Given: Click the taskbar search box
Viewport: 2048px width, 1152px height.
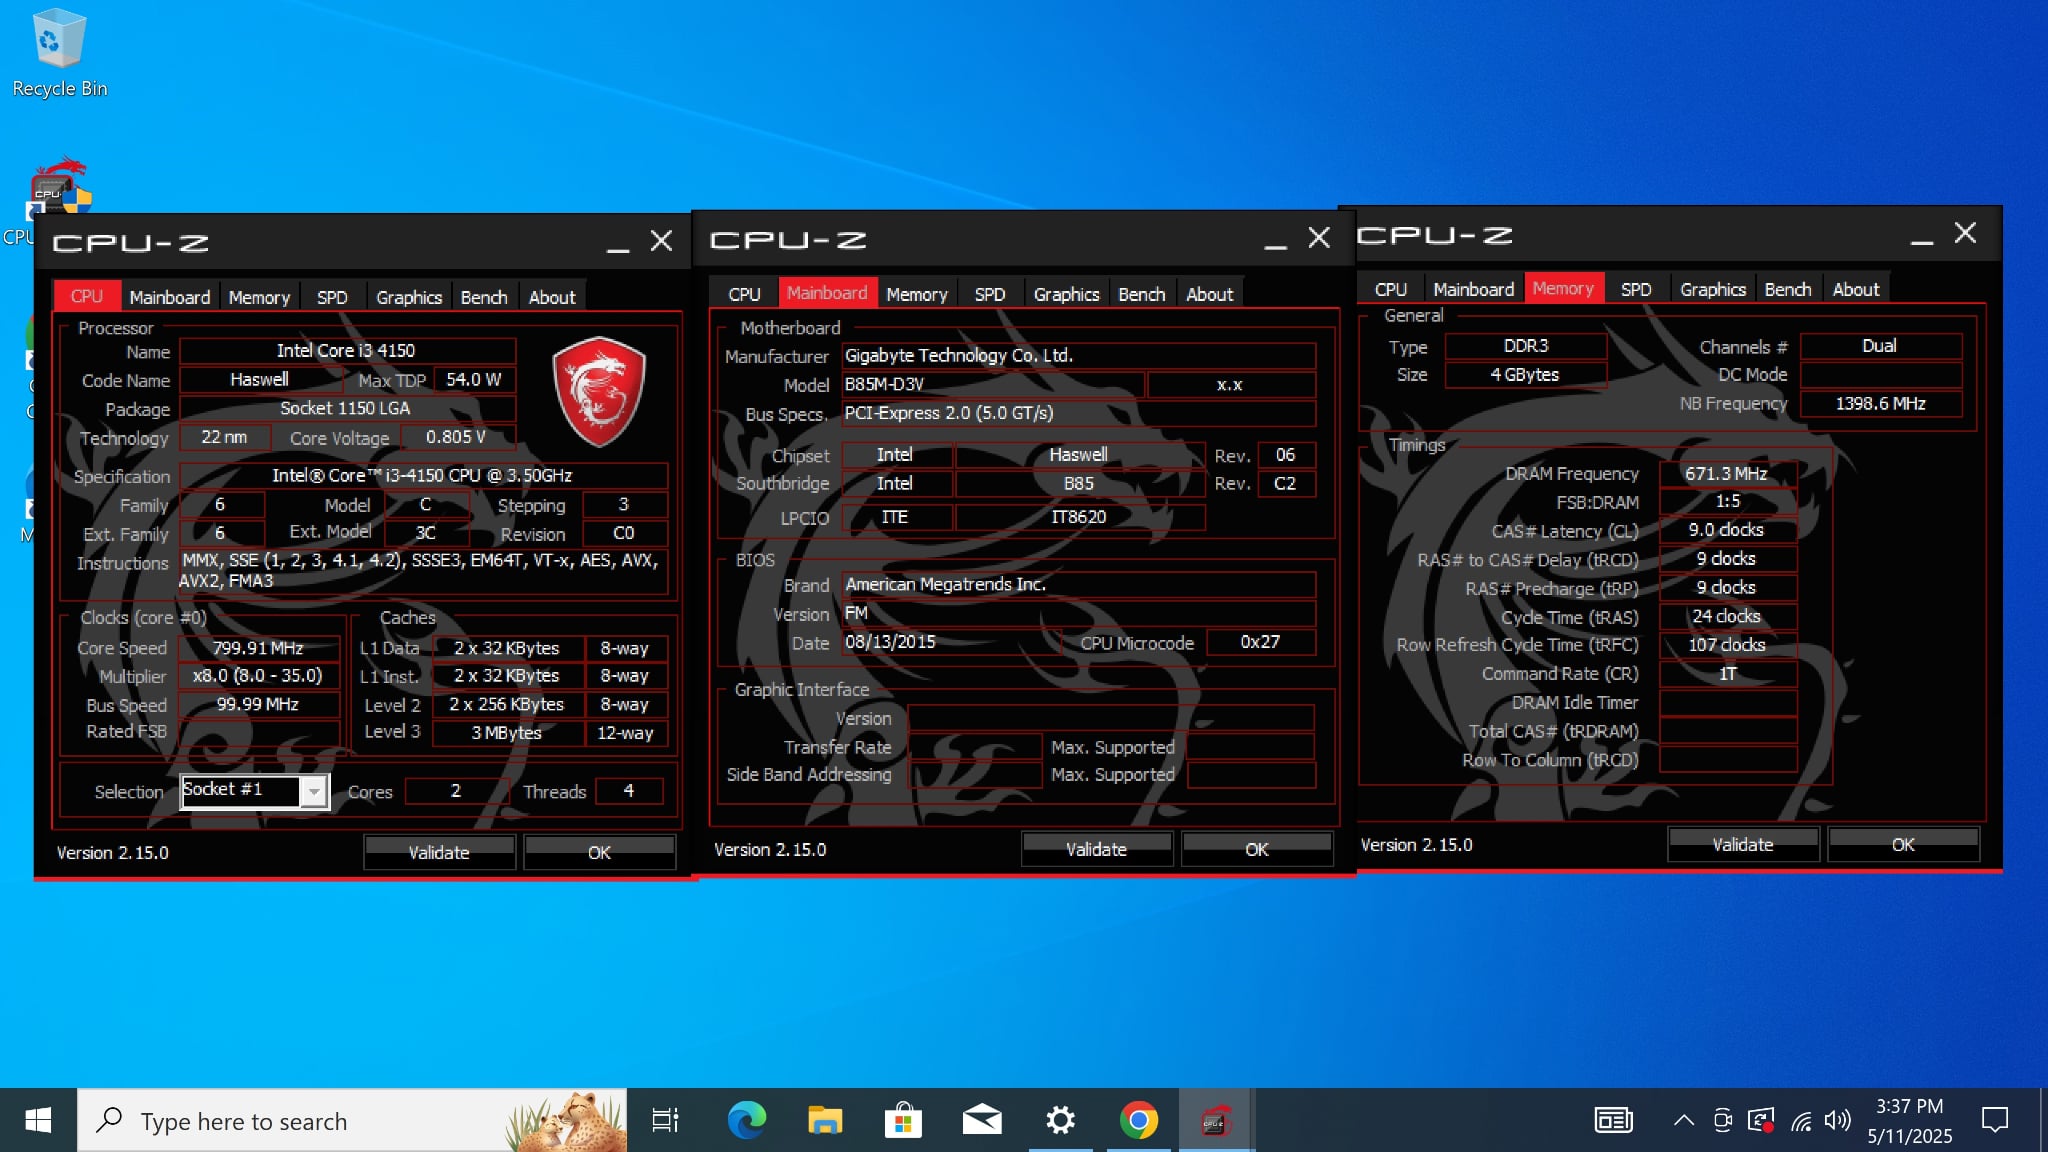Looking at the screenshot, I should pyautogui.click(x=352, y=1121).
